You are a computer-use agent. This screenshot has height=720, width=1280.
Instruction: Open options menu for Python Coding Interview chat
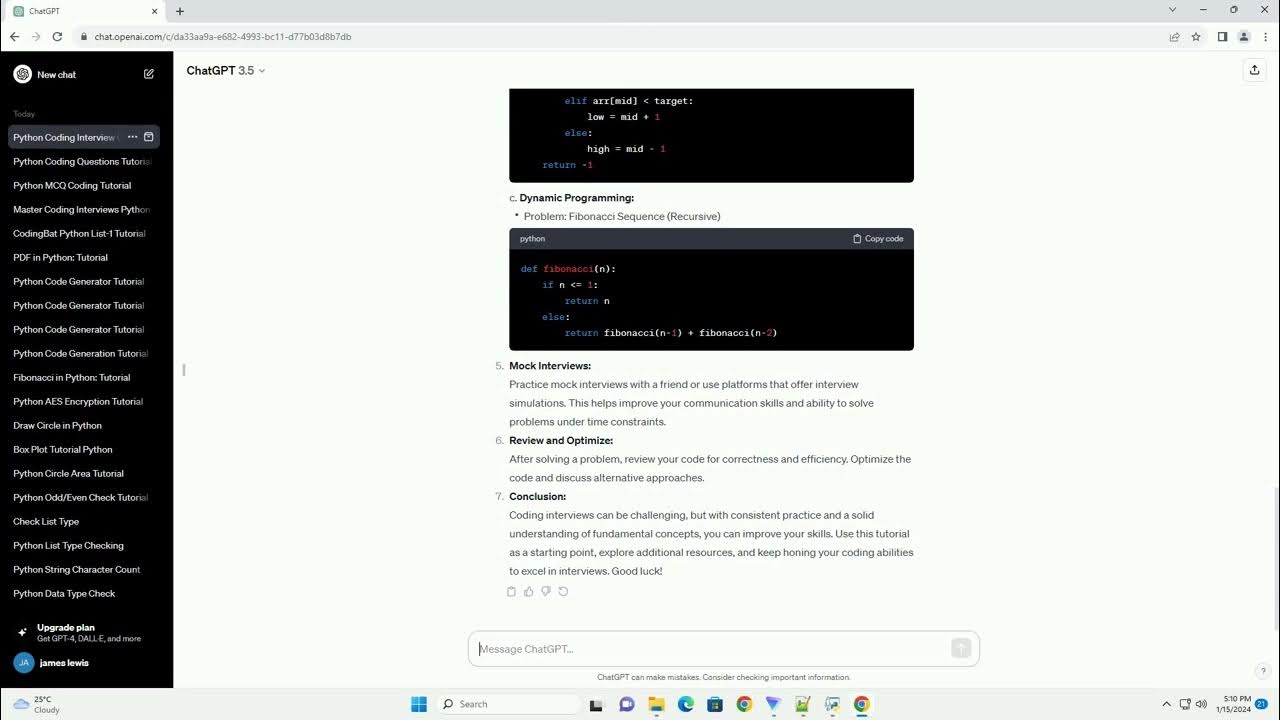point(132,137)
